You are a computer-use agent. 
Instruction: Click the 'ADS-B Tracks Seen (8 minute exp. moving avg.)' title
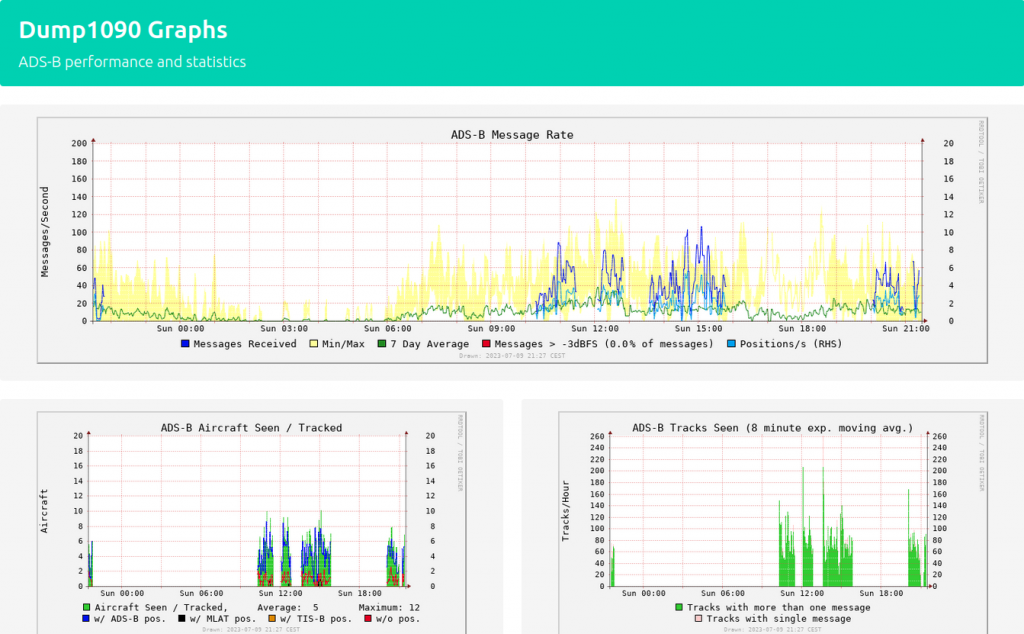773,428
